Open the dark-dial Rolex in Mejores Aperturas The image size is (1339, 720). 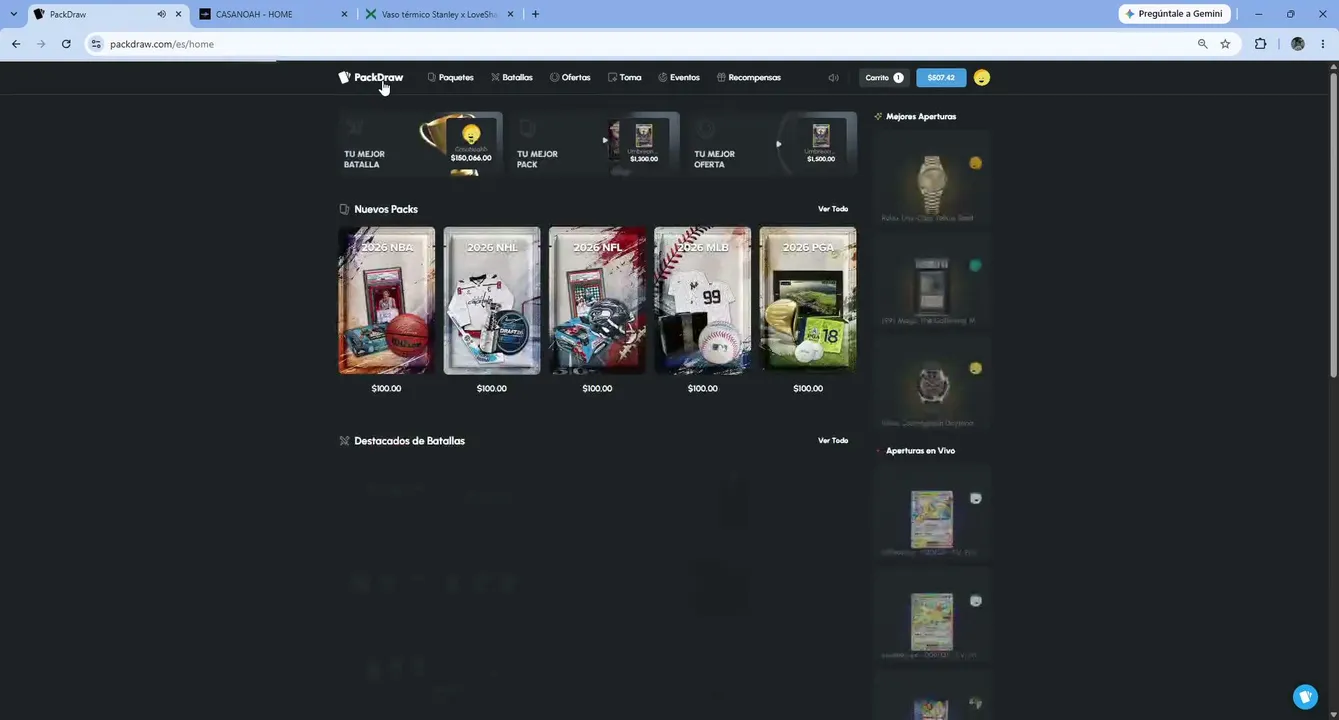931,386
